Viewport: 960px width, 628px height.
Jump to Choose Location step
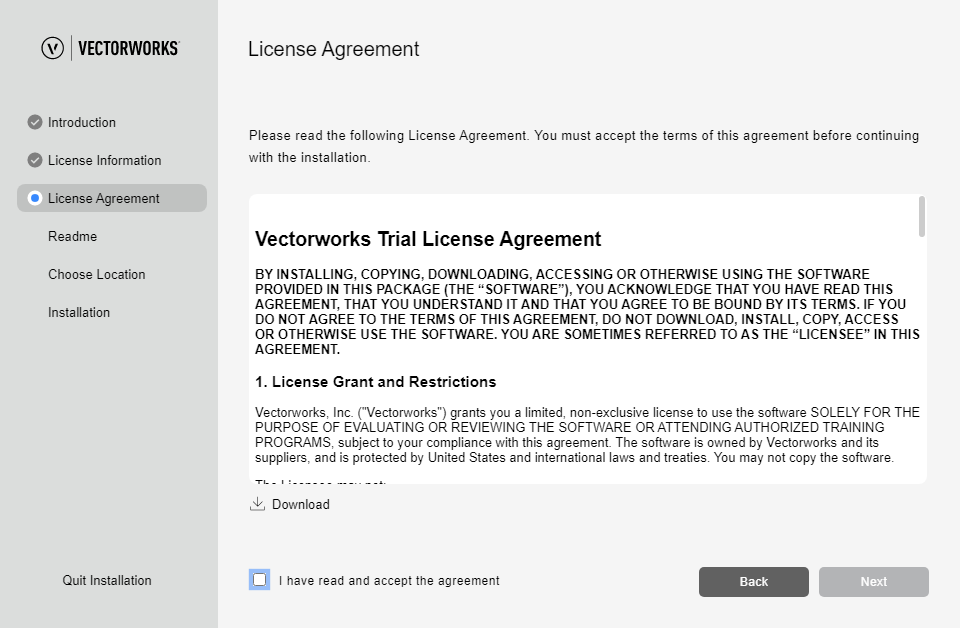97,274
